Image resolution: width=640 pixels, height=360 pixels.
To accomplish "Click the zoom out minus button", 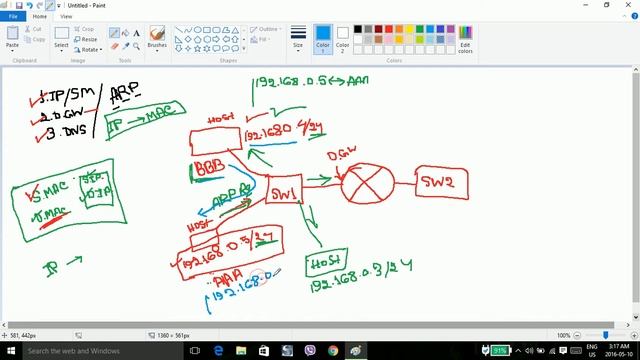I will [x=577, y=335].
